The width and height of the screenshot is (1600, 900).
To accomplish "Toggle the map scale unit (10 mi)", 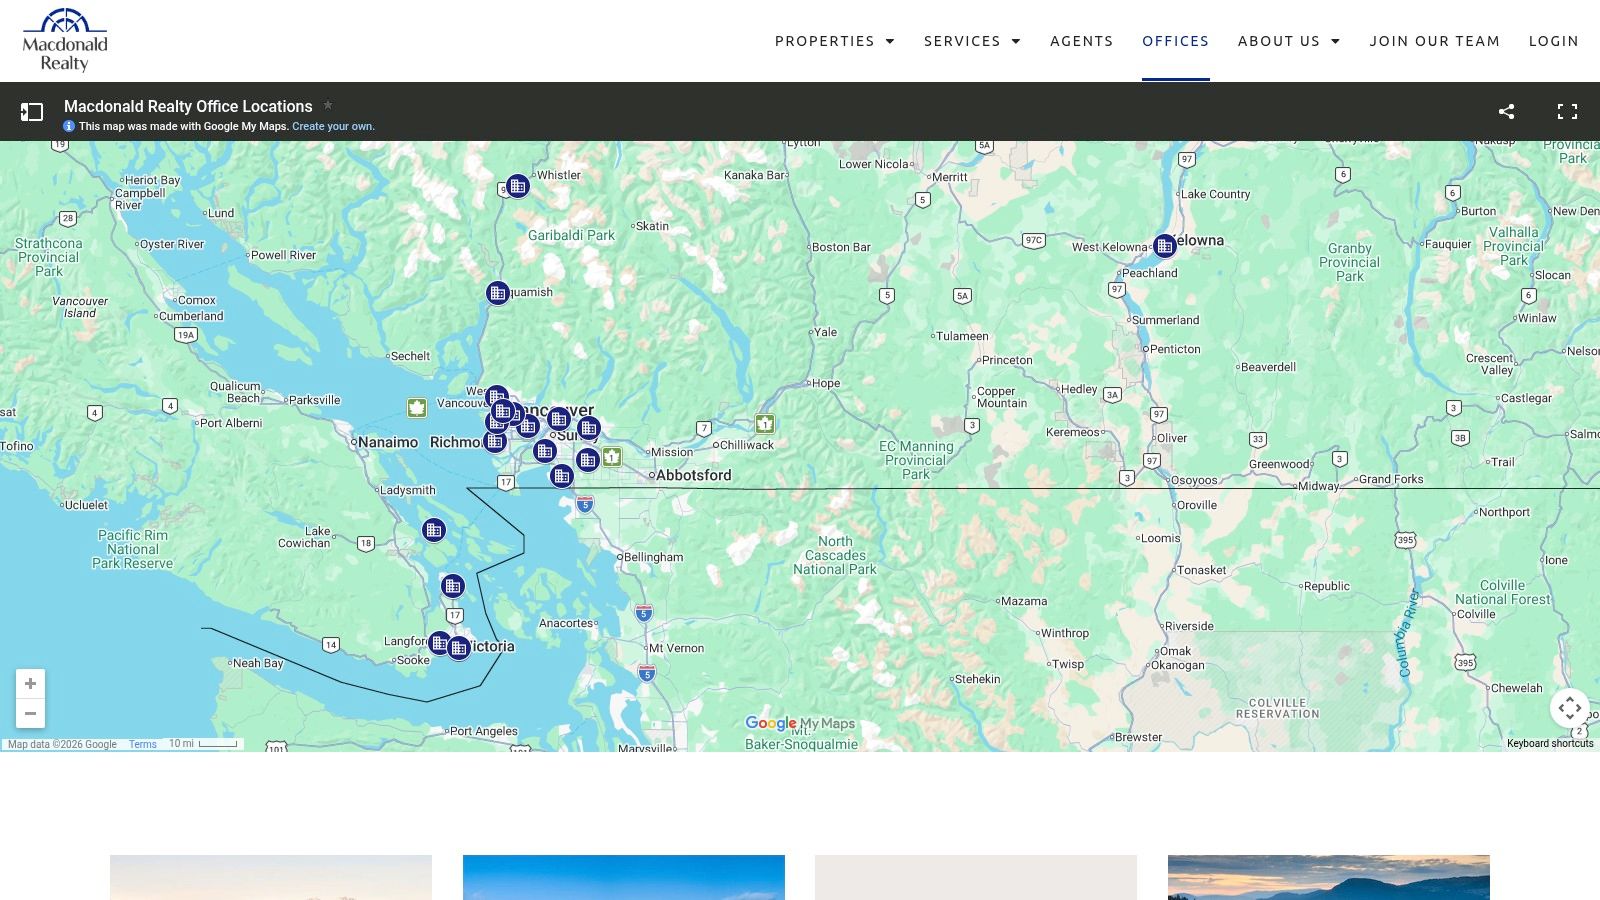I will click(x=203, y=744).
